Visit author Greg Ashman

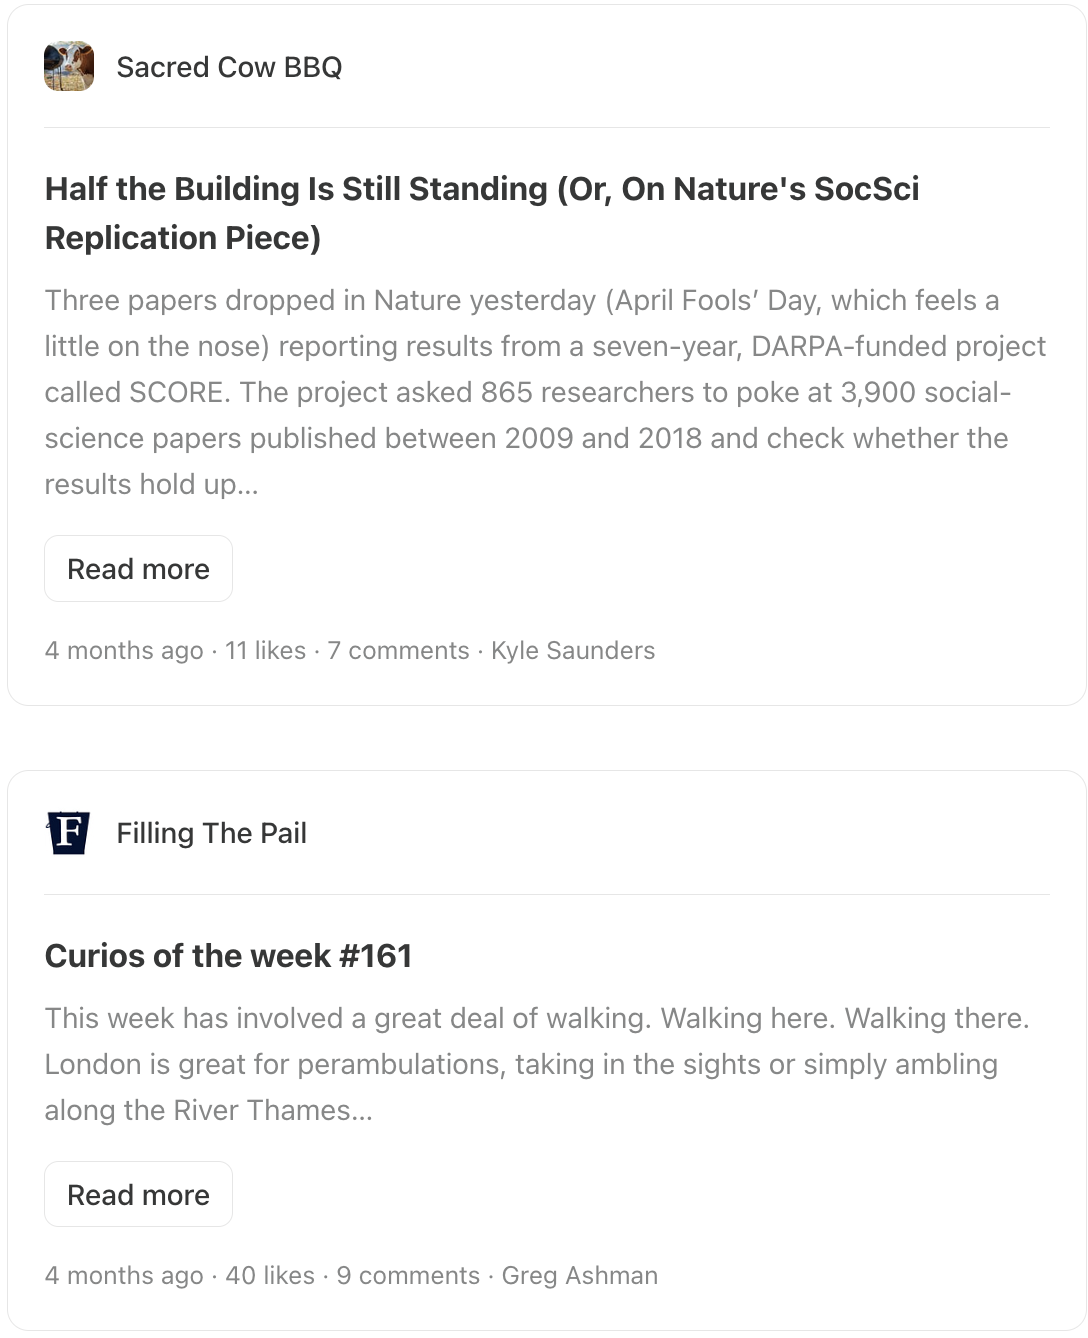click(580, 1276)
